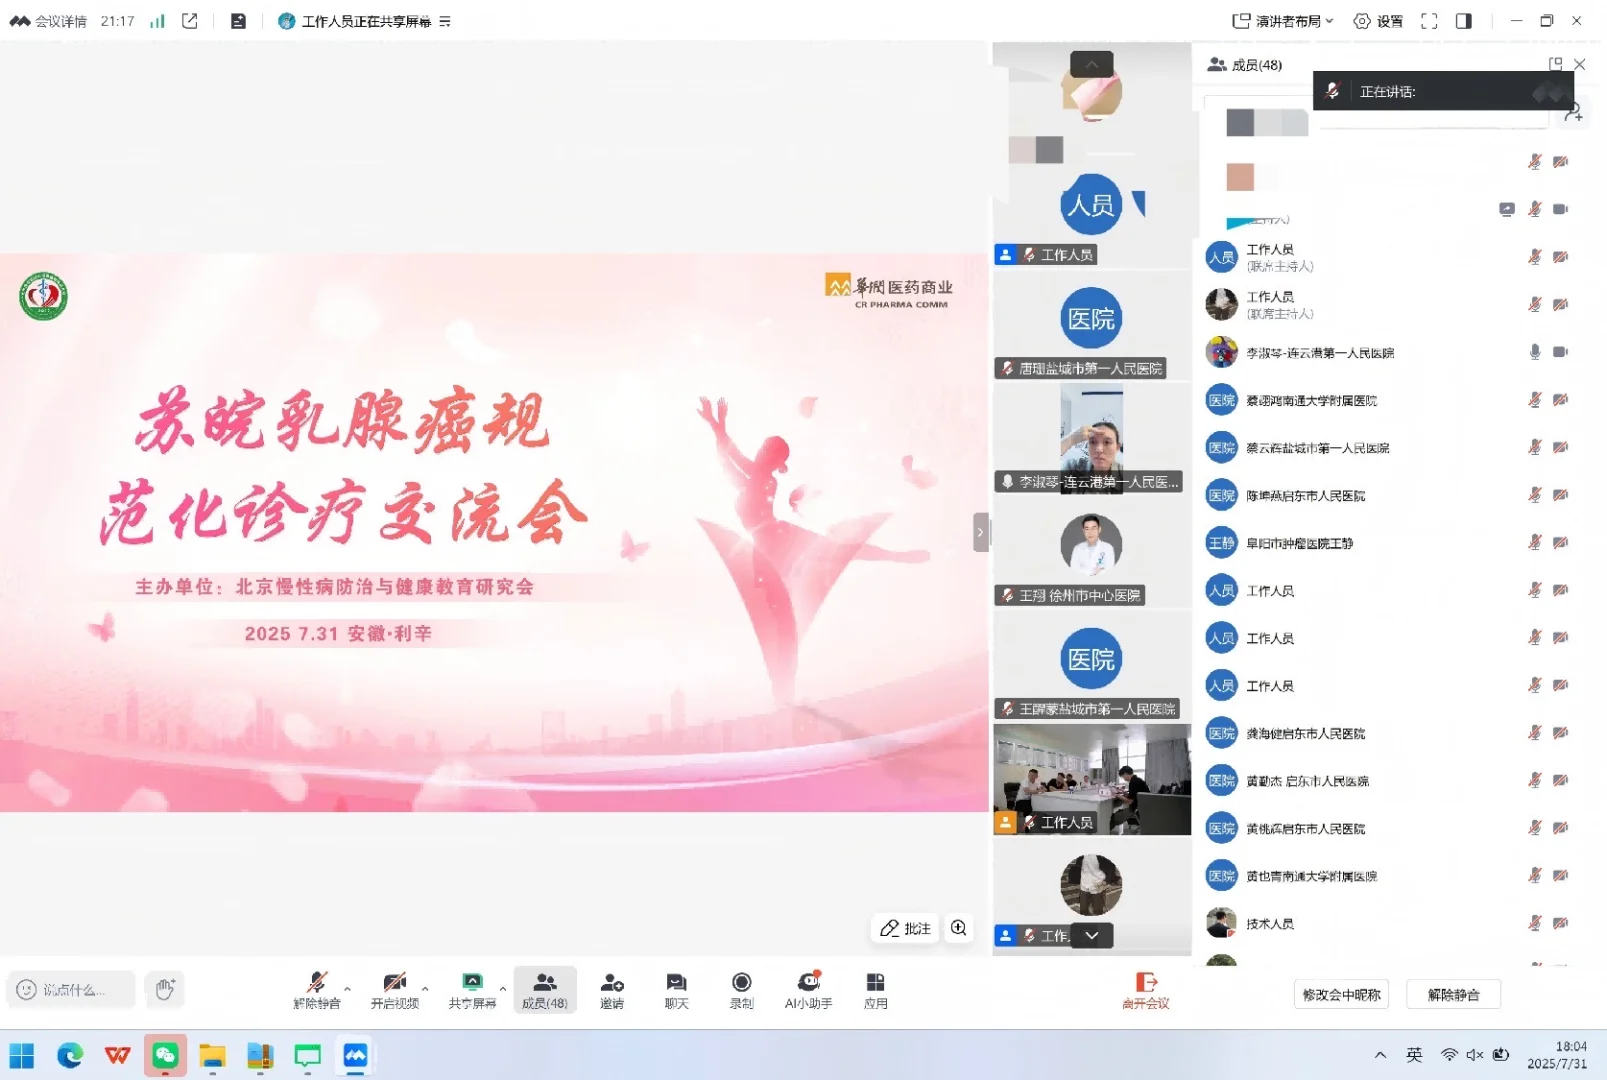The width and height of the screenshot is (1607, 1080).
Task: Toggle camera for 李淑琴-连云港第一人民医院
Action: (1561, 352)
